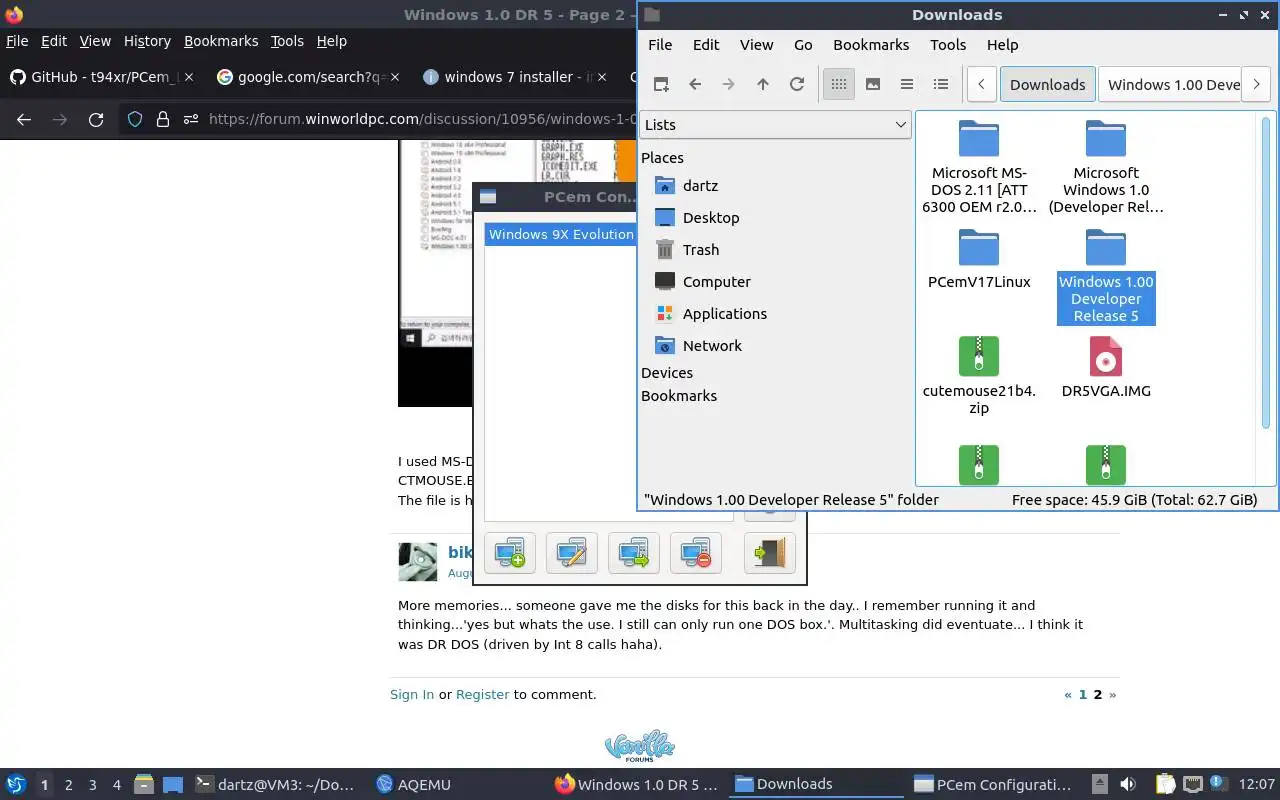This screenshot has height=800, width=1280.
Task: Click PCem remove machine icon
Action: click(x=696, y=553)
